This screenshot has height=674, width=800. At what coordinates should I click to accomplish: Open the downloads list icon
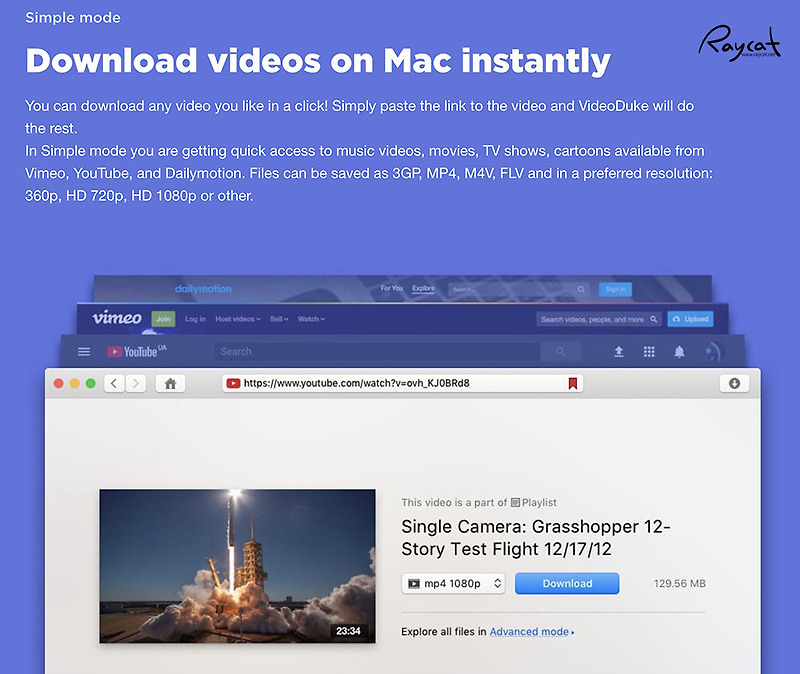(734, 383)
